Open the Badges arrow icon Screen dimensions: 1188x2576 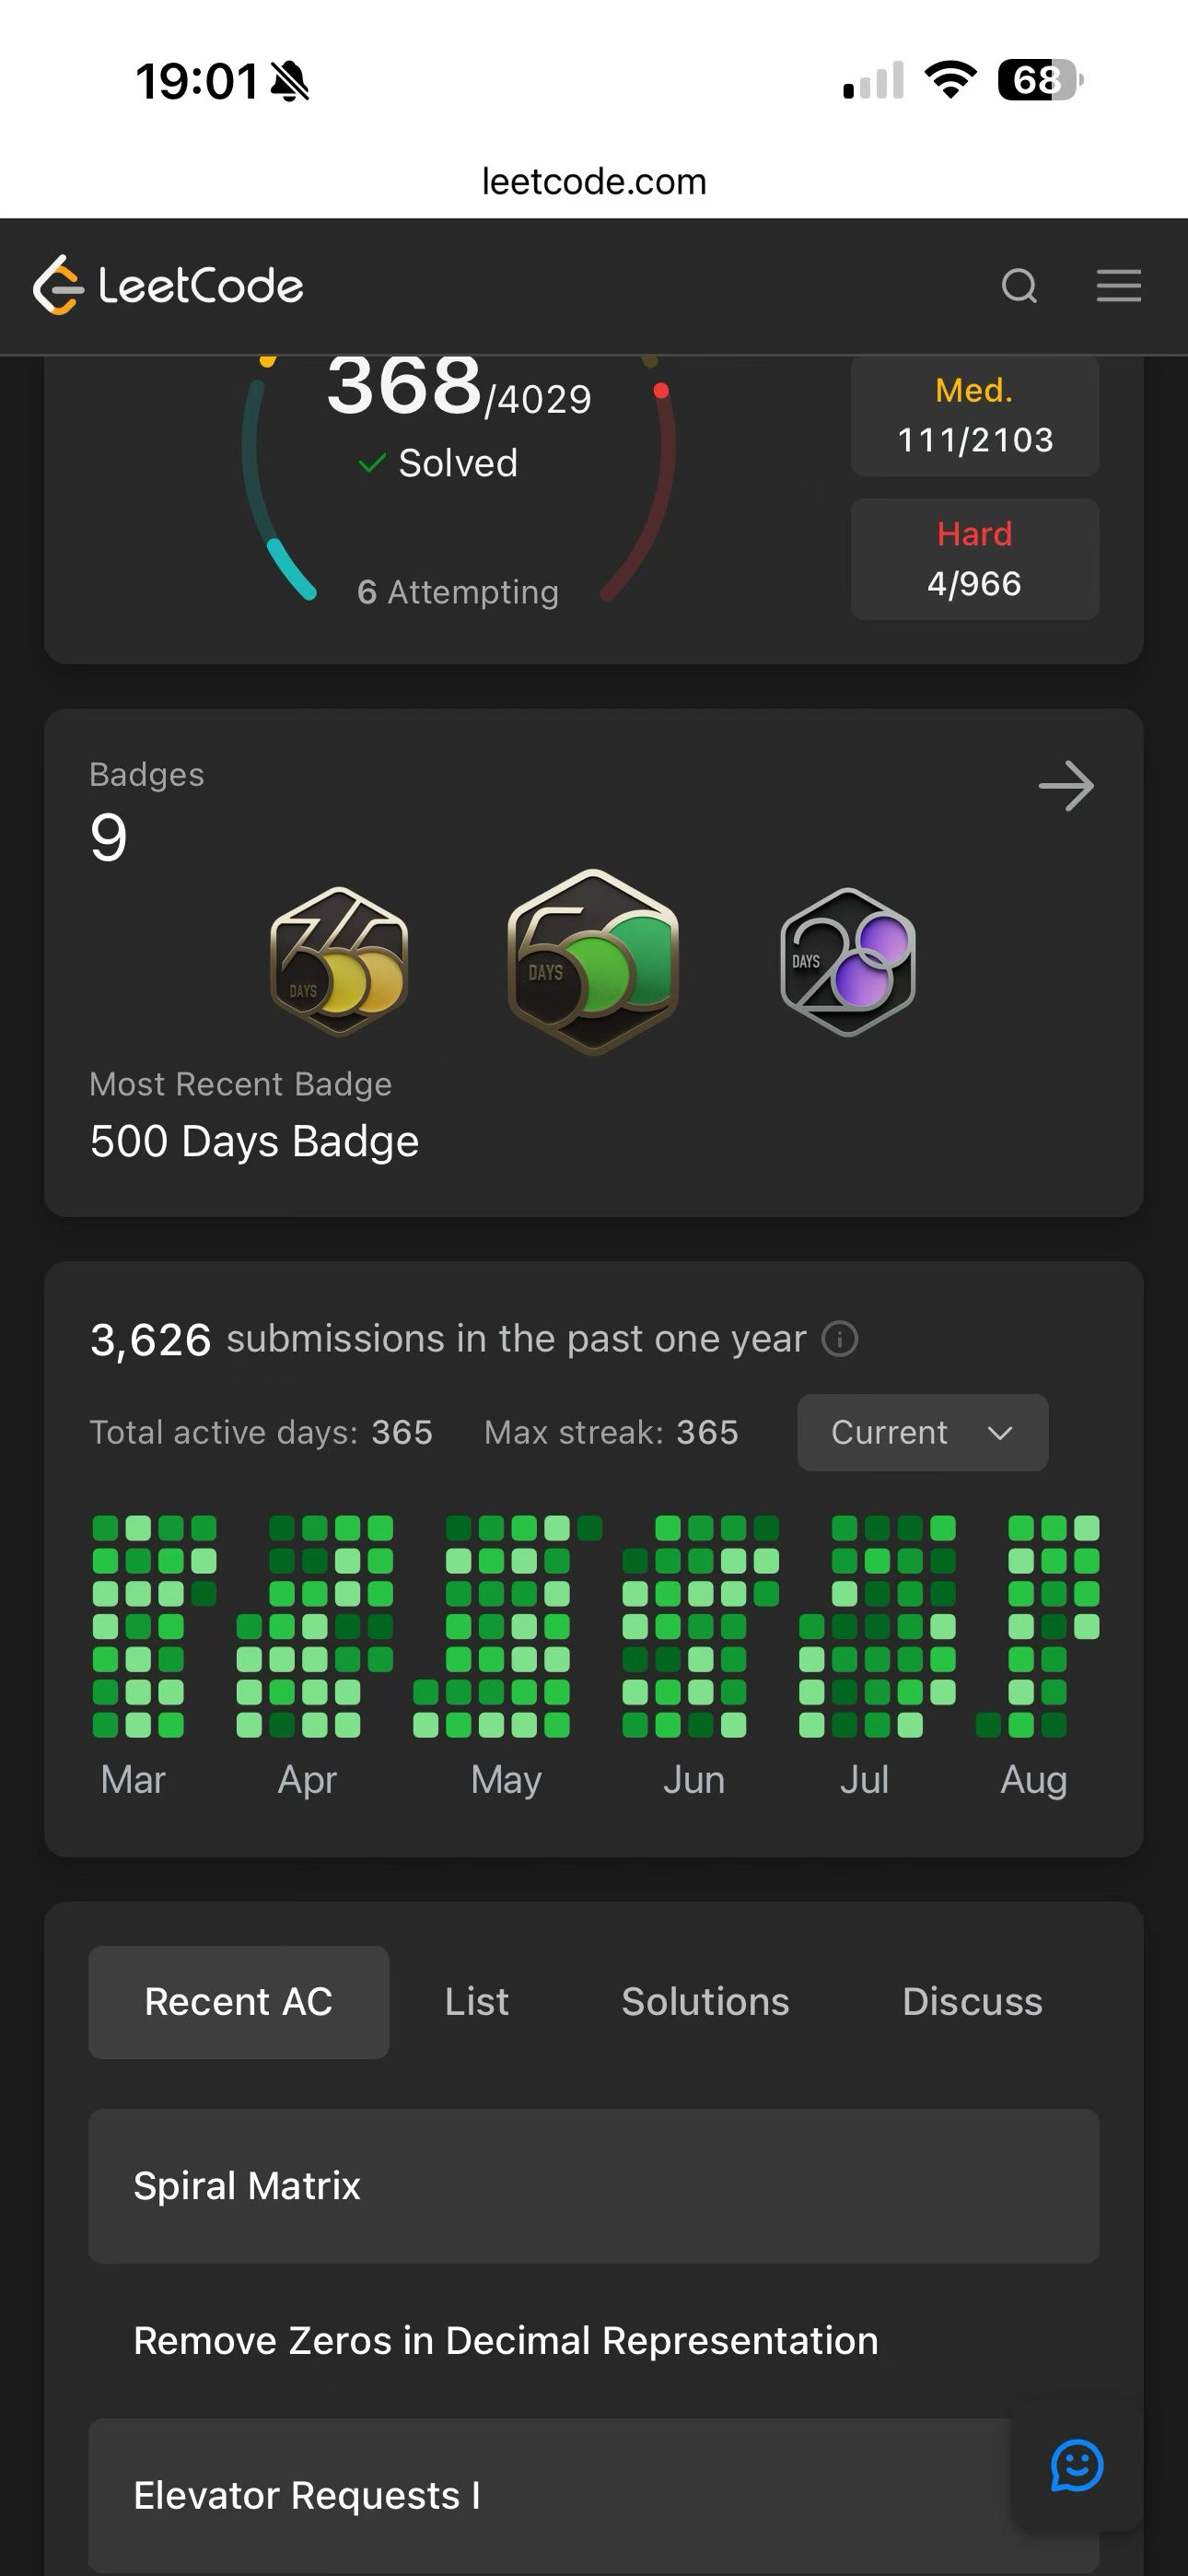pos(1066,786)
